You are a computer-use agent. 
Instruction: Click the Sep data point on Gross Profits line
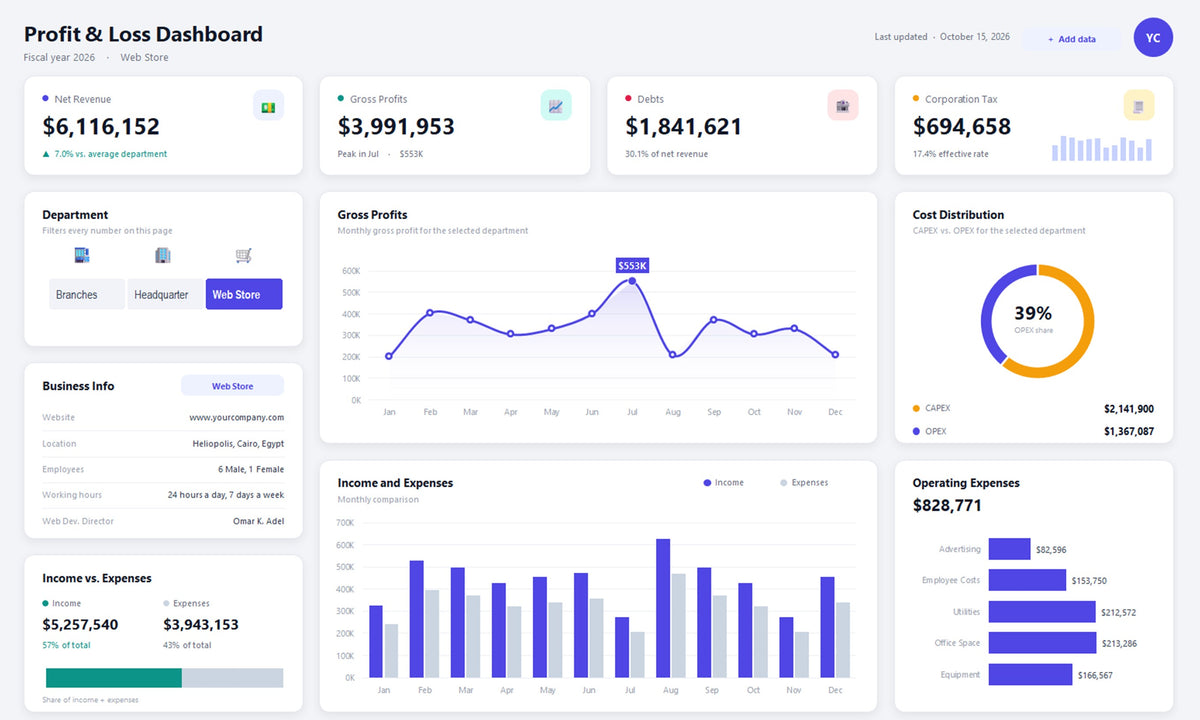pyautogui.click(x=713, y=320)
